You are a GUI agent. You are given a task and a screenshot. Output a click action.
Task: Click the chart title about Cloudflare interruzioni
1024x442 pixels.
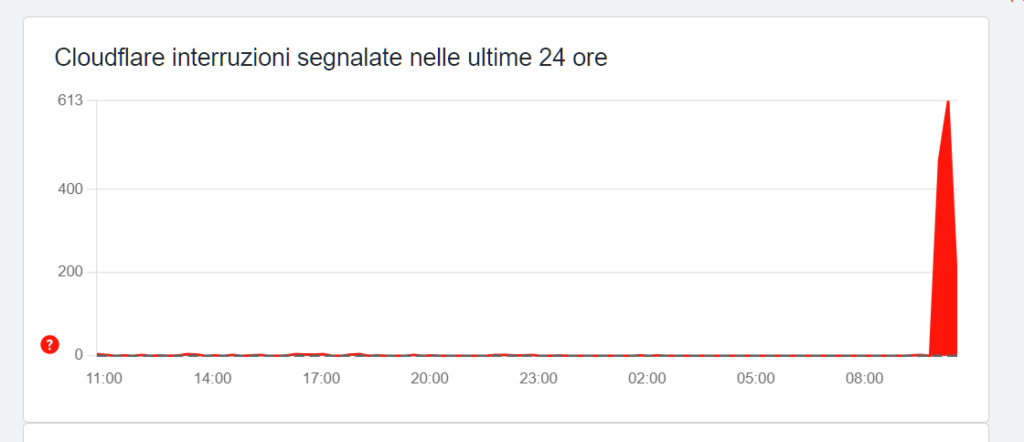[x=330, y=58]
